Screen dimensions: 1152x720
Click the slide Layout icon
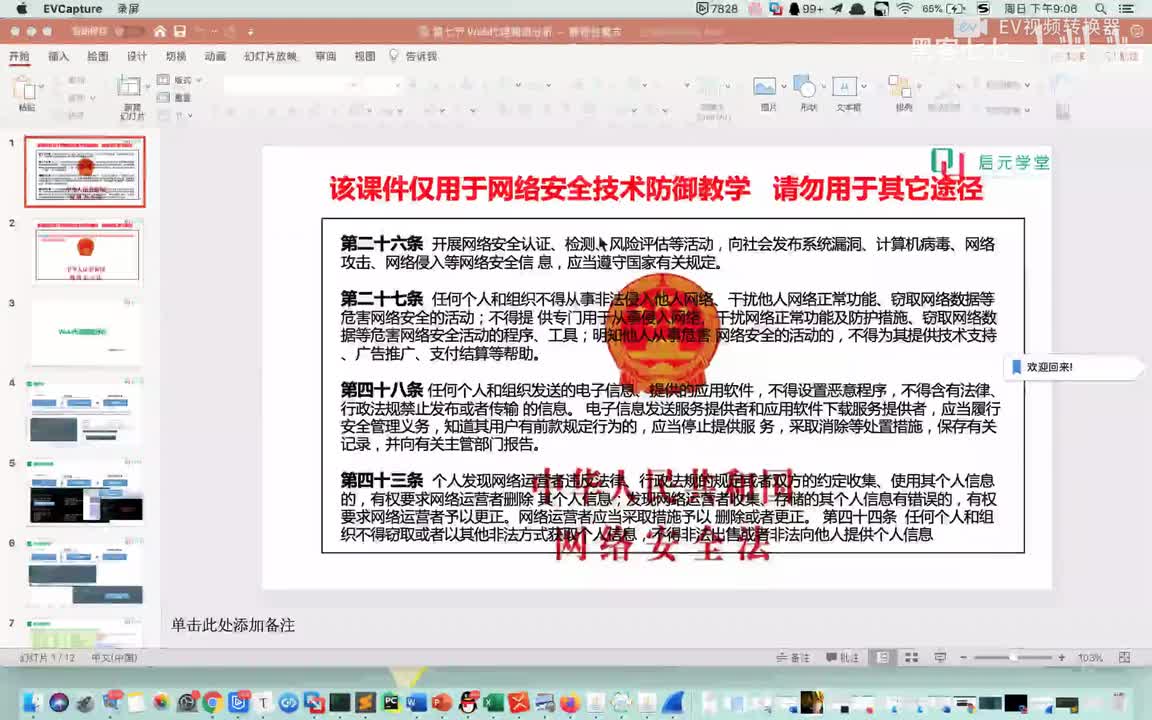tap(163, 80)
